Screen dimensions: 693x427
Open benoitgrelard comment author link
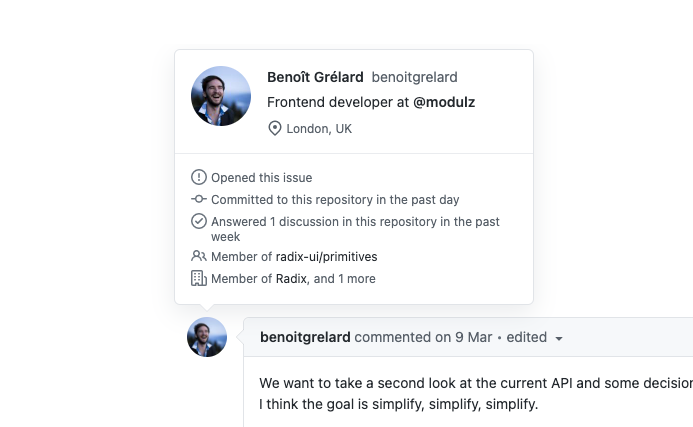pyautogui.click(x=305, y=337)
